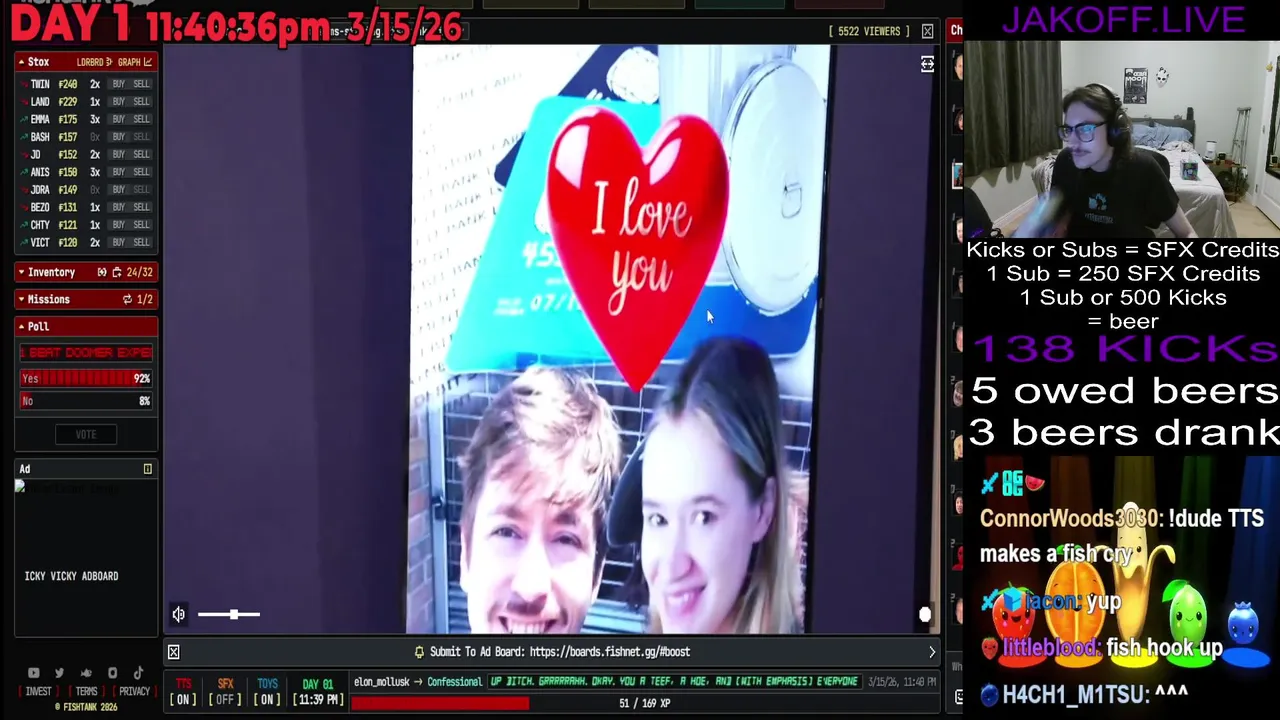Sell ANIS stock

point(141,172)
